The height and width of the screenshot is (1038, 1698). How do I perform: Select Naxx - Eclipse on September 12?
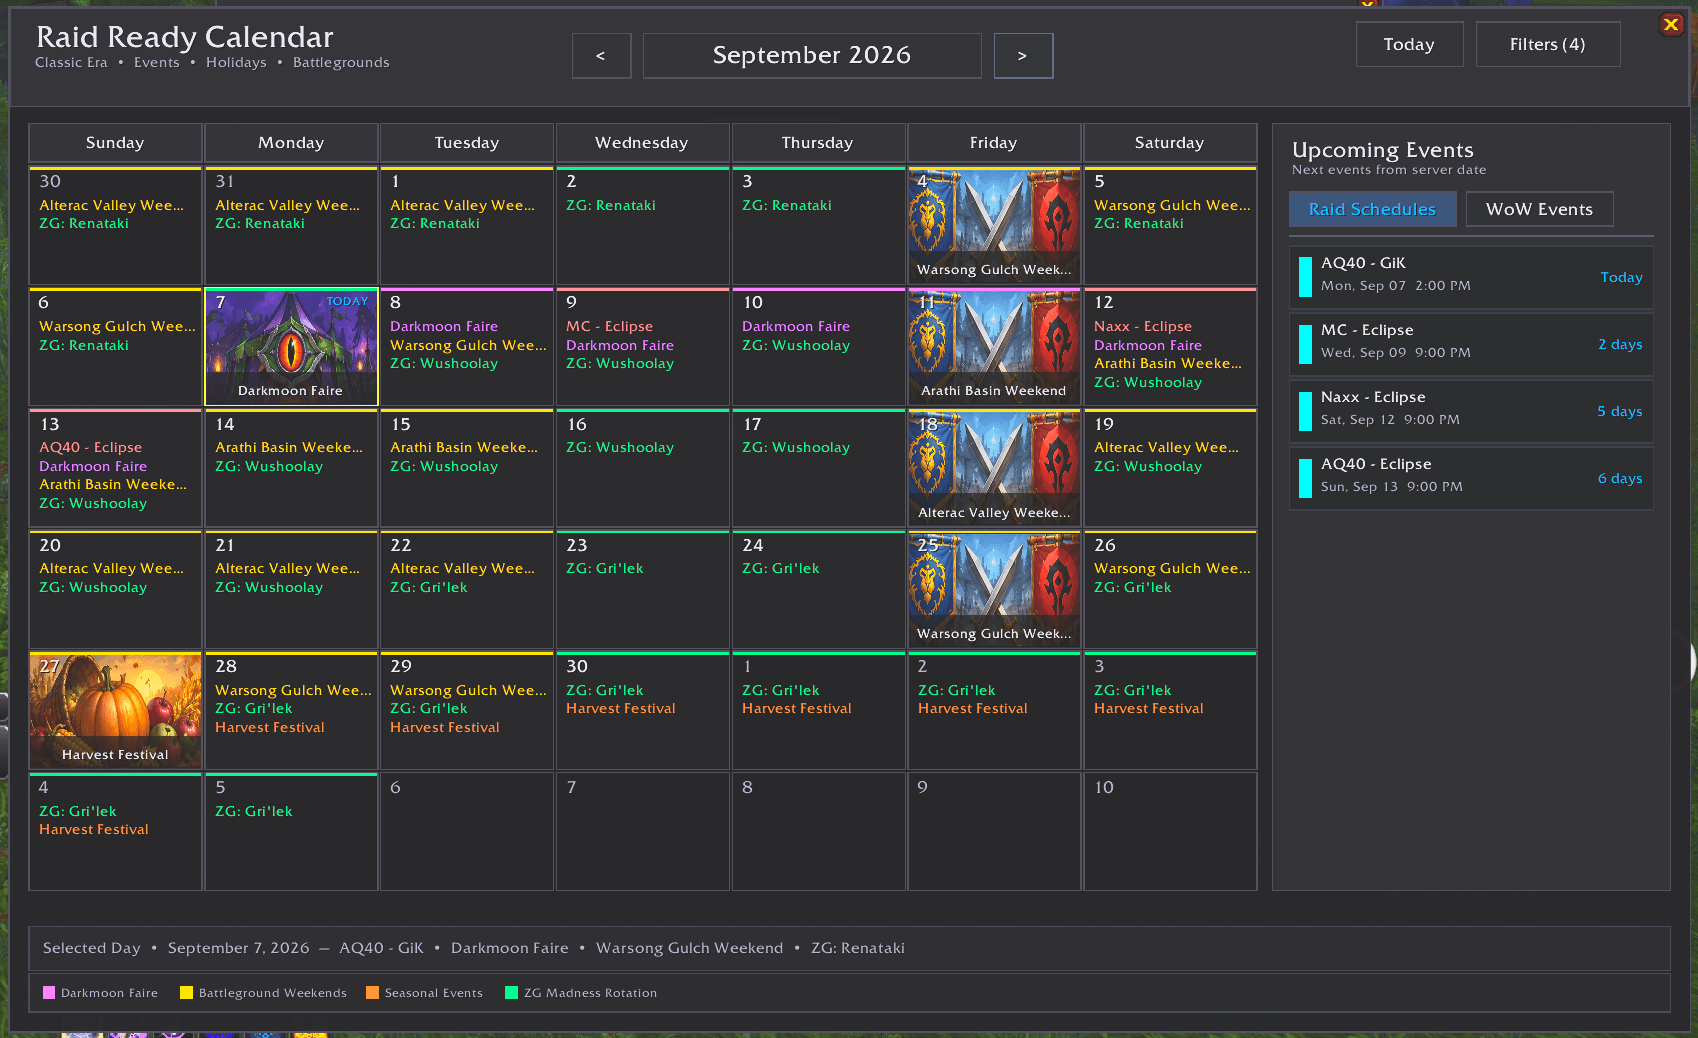point(1143,327)
